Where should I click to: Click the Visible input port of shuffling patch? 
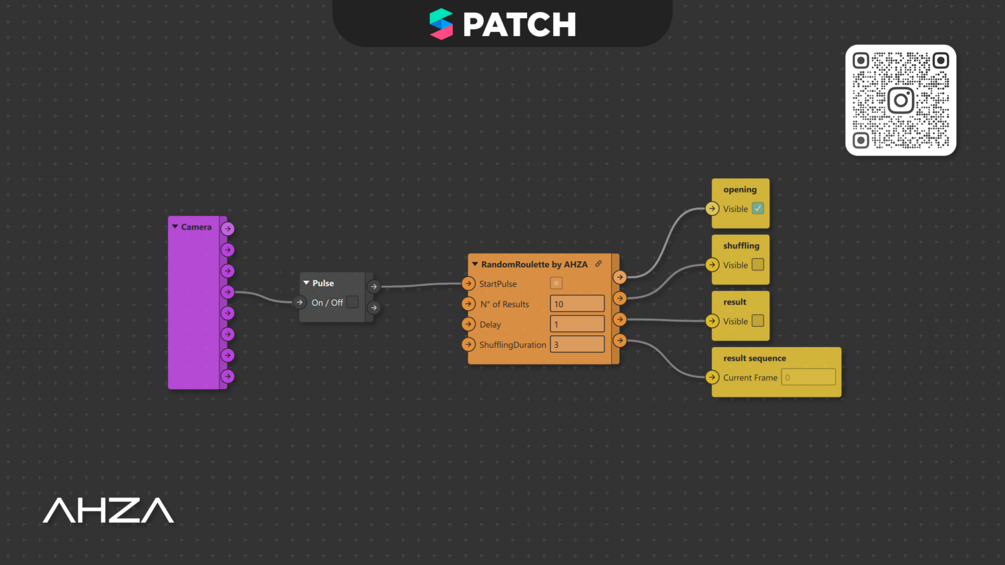(712, 265)
